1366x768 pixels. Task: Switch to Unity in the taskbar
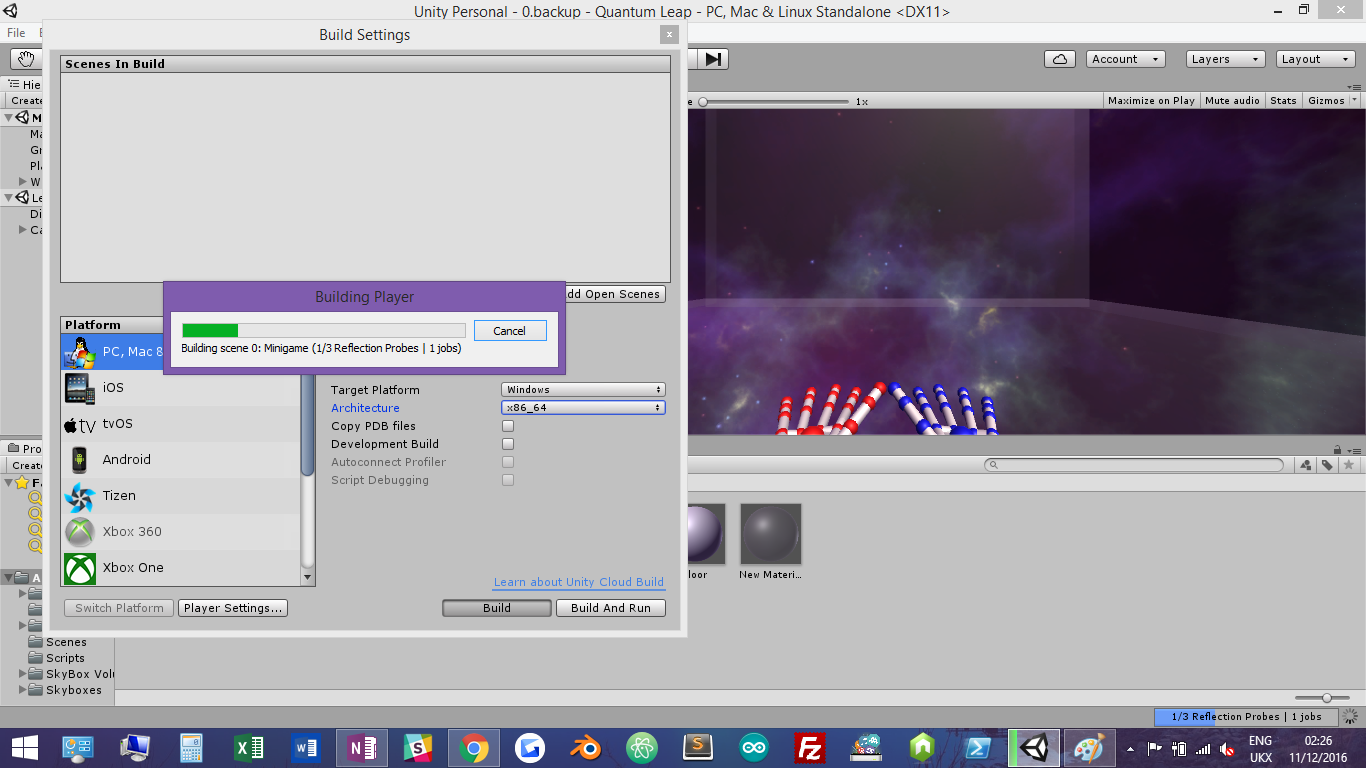tap(1033, 748)
